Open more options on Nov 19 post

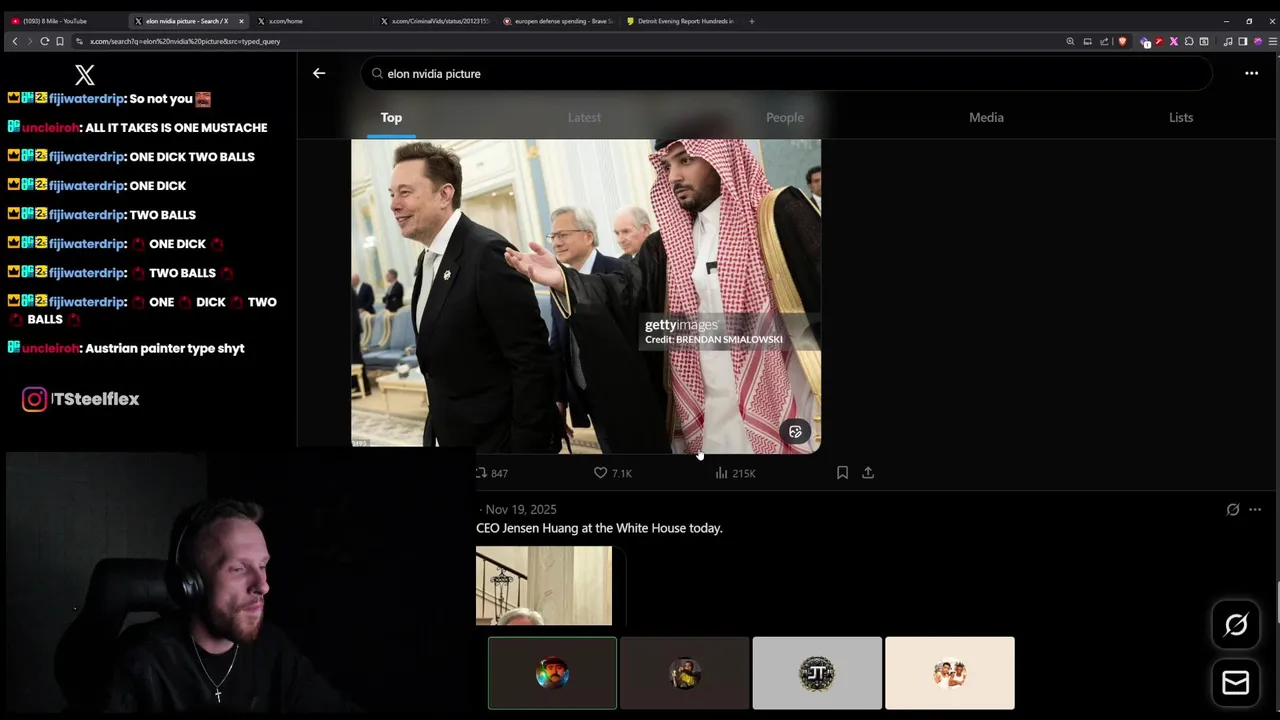[1255, 509]
